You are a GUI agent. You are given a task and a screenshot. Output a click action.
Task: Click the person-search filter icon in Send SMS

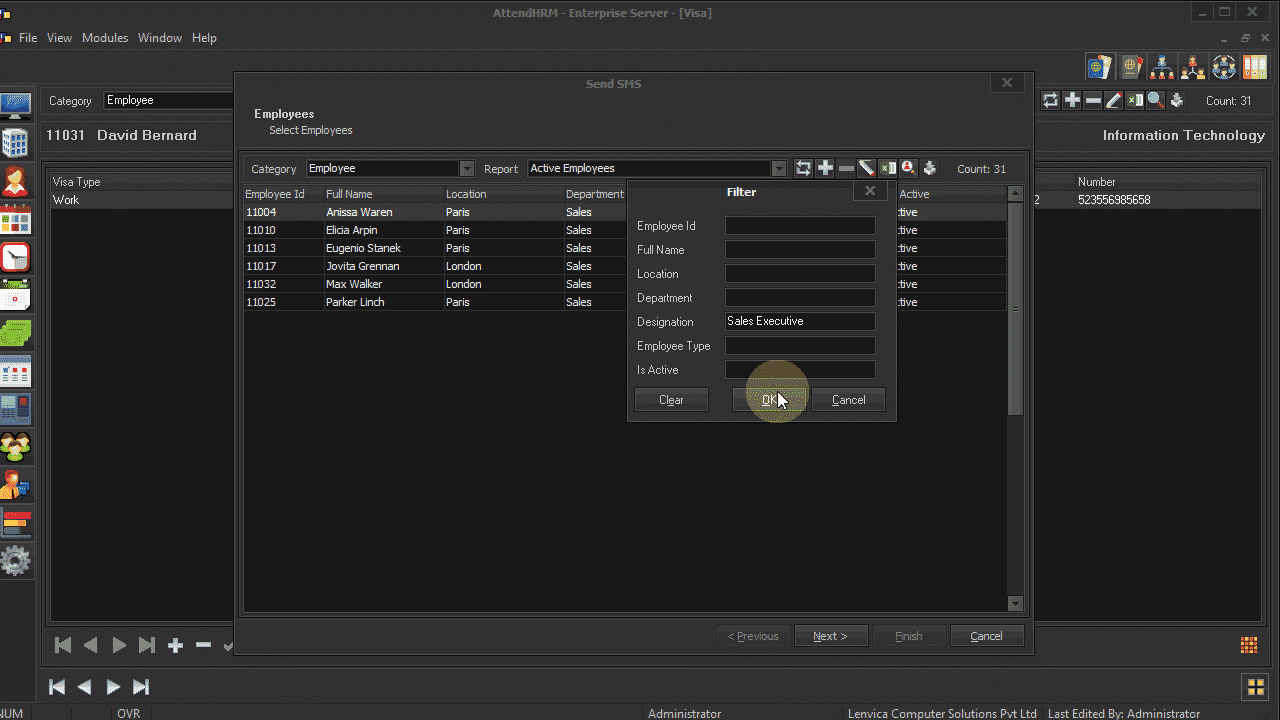(909, 168)
